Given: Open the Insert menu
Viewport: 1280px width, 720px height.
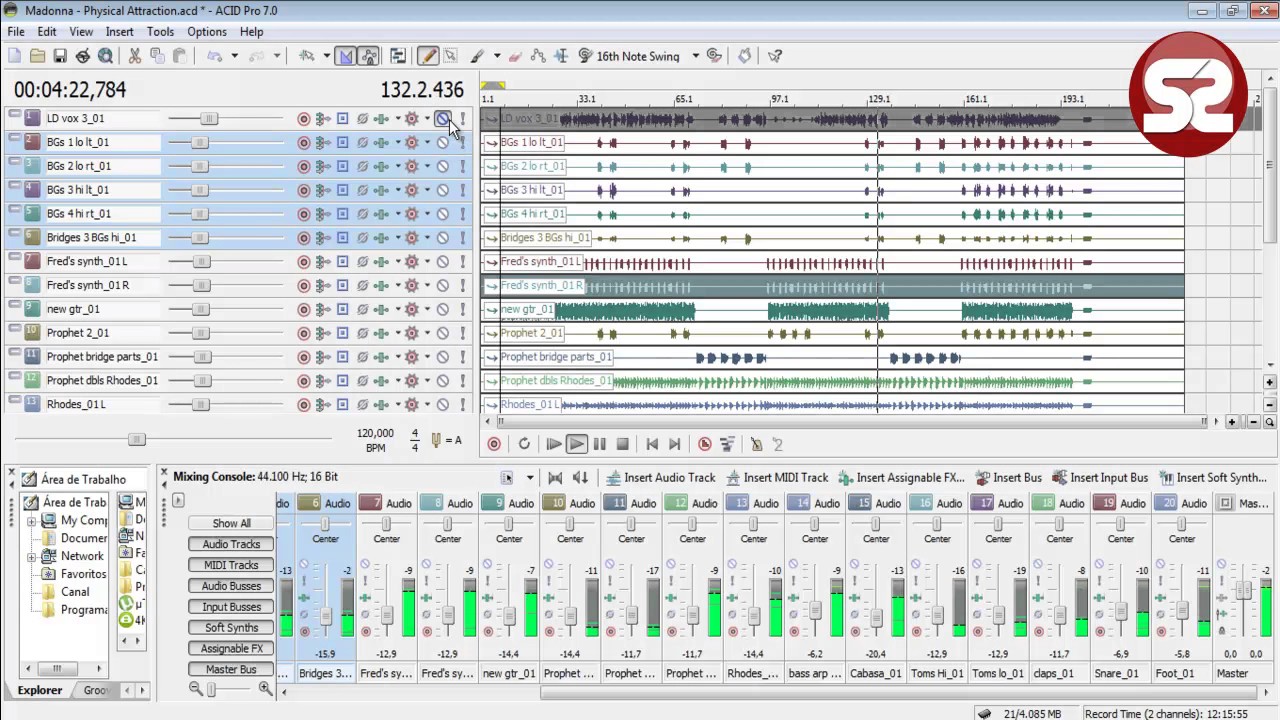Looking at the screenshot, I should [x=119, y=32].
